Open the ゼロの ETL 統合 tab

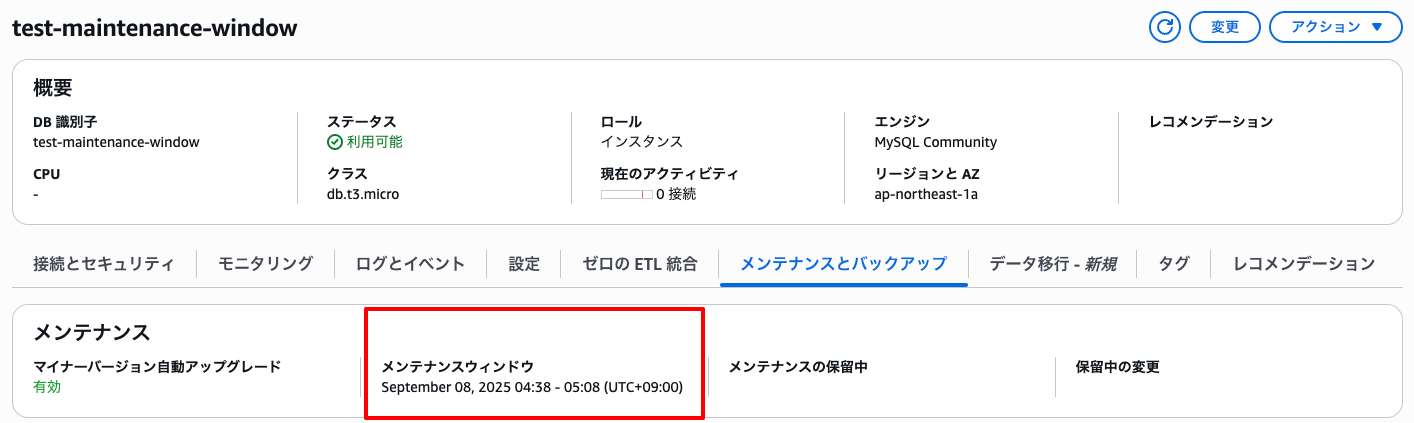coord(641,264)
